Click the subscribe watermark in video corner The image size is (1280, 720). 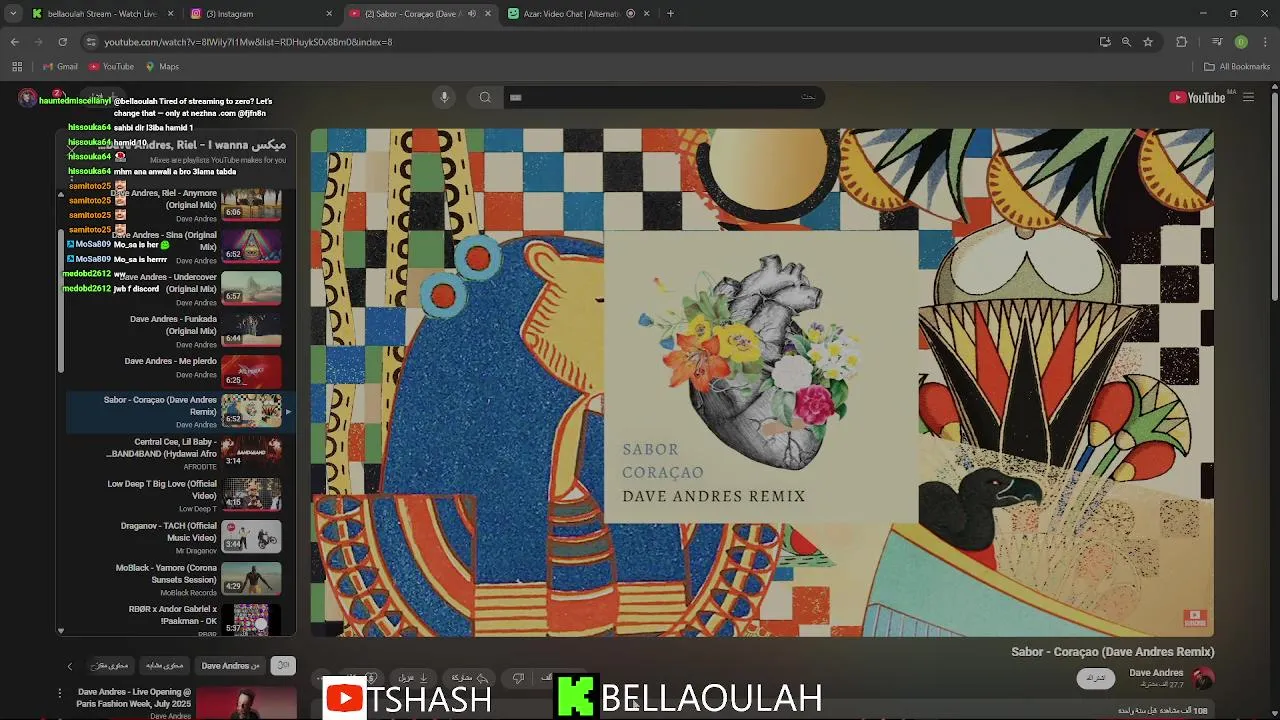click(x=1195, y=618)
